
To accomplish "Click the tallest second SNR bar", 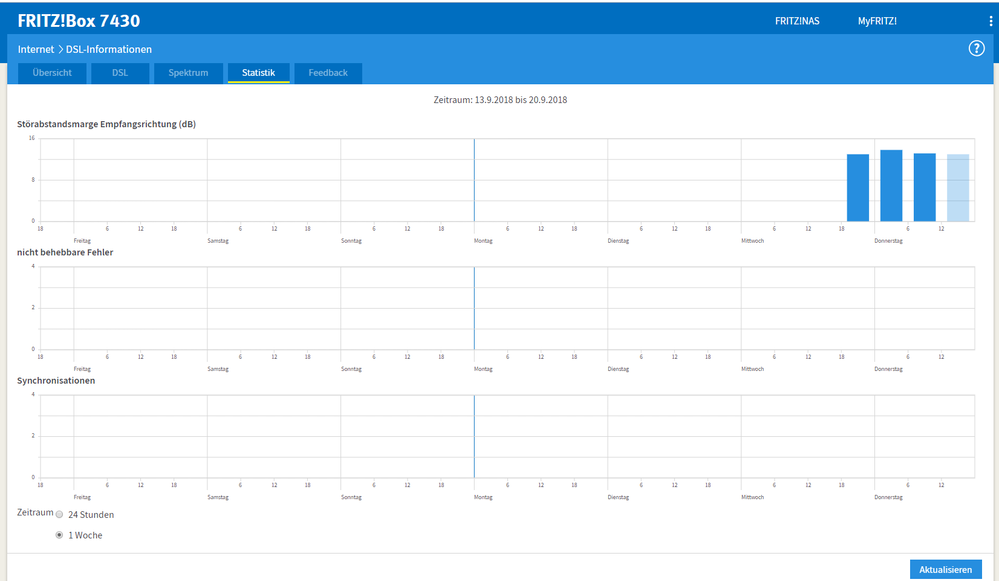I will point(891,186).
